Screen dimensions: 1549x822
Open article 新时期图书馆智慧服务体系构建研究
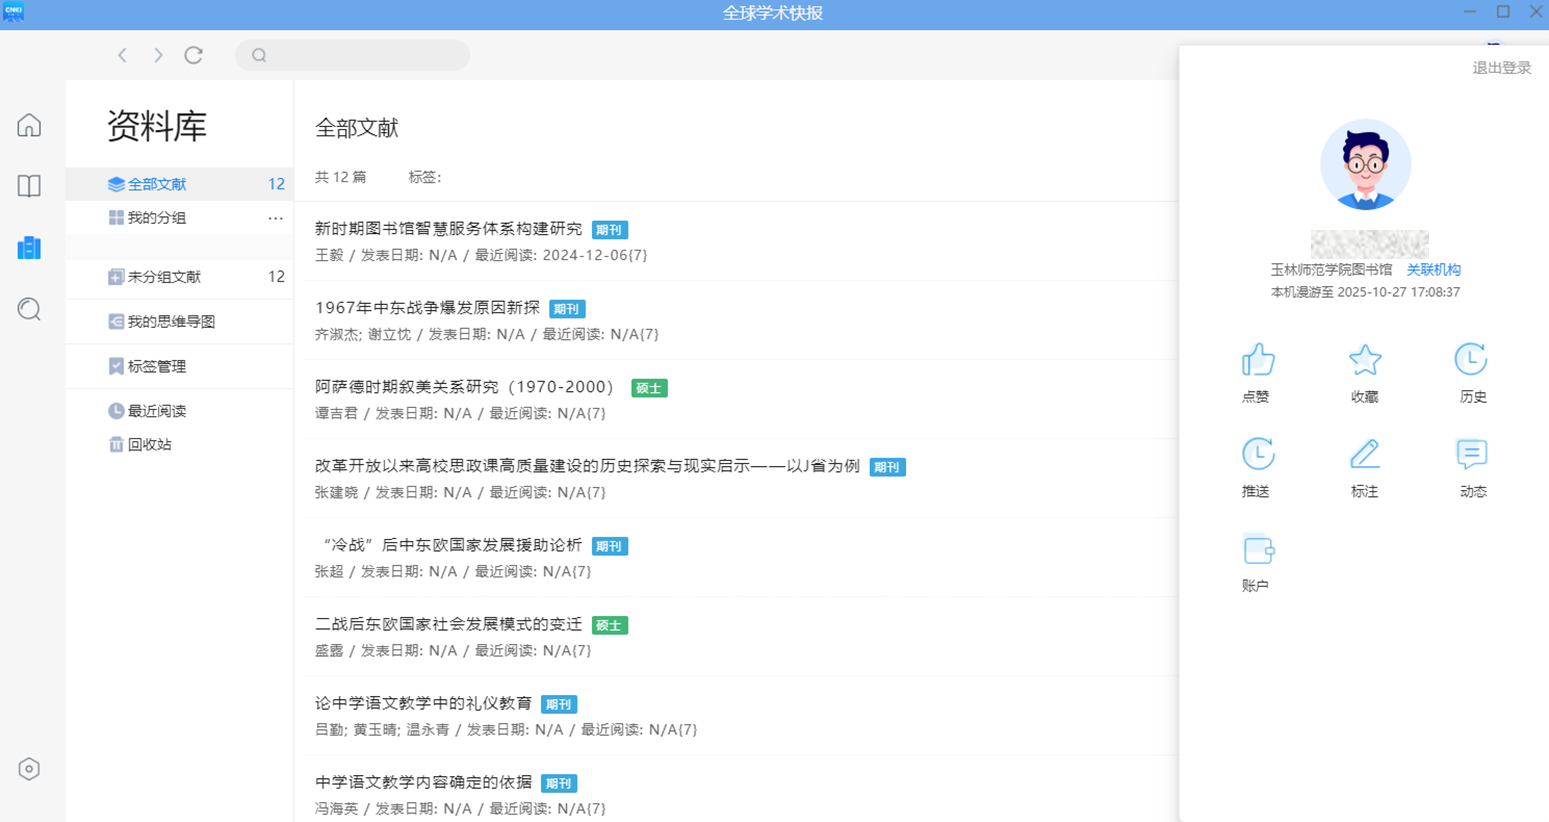[x=448, y=229]
